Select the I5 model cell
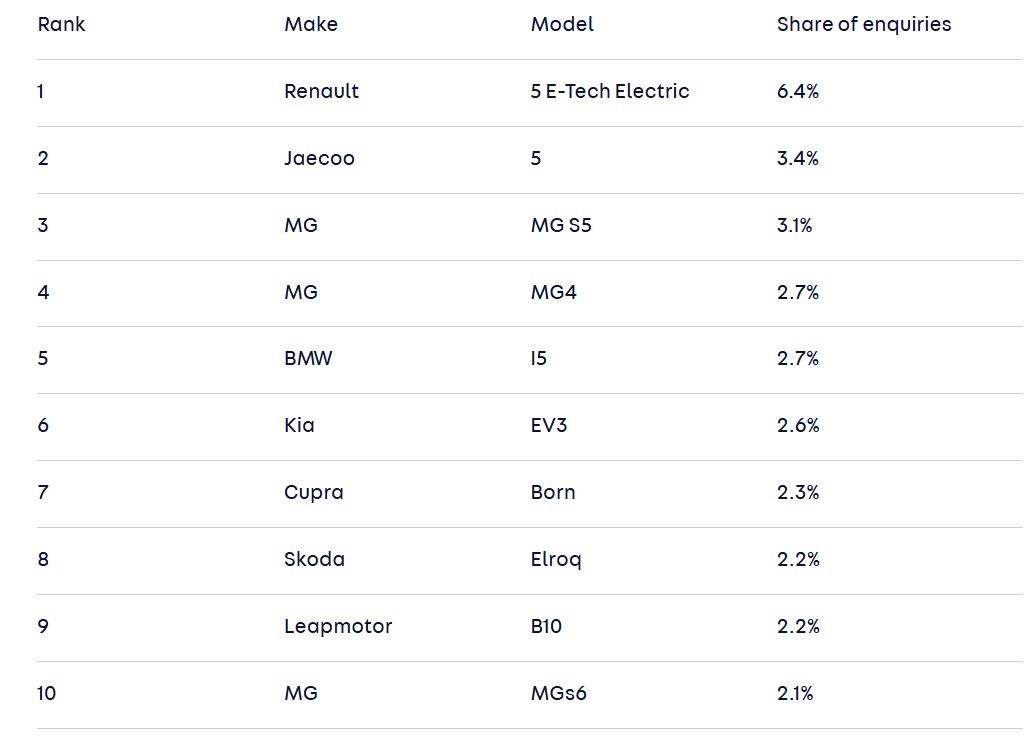The height and width of the screenshot is (744, 1036). coord(539,358)
